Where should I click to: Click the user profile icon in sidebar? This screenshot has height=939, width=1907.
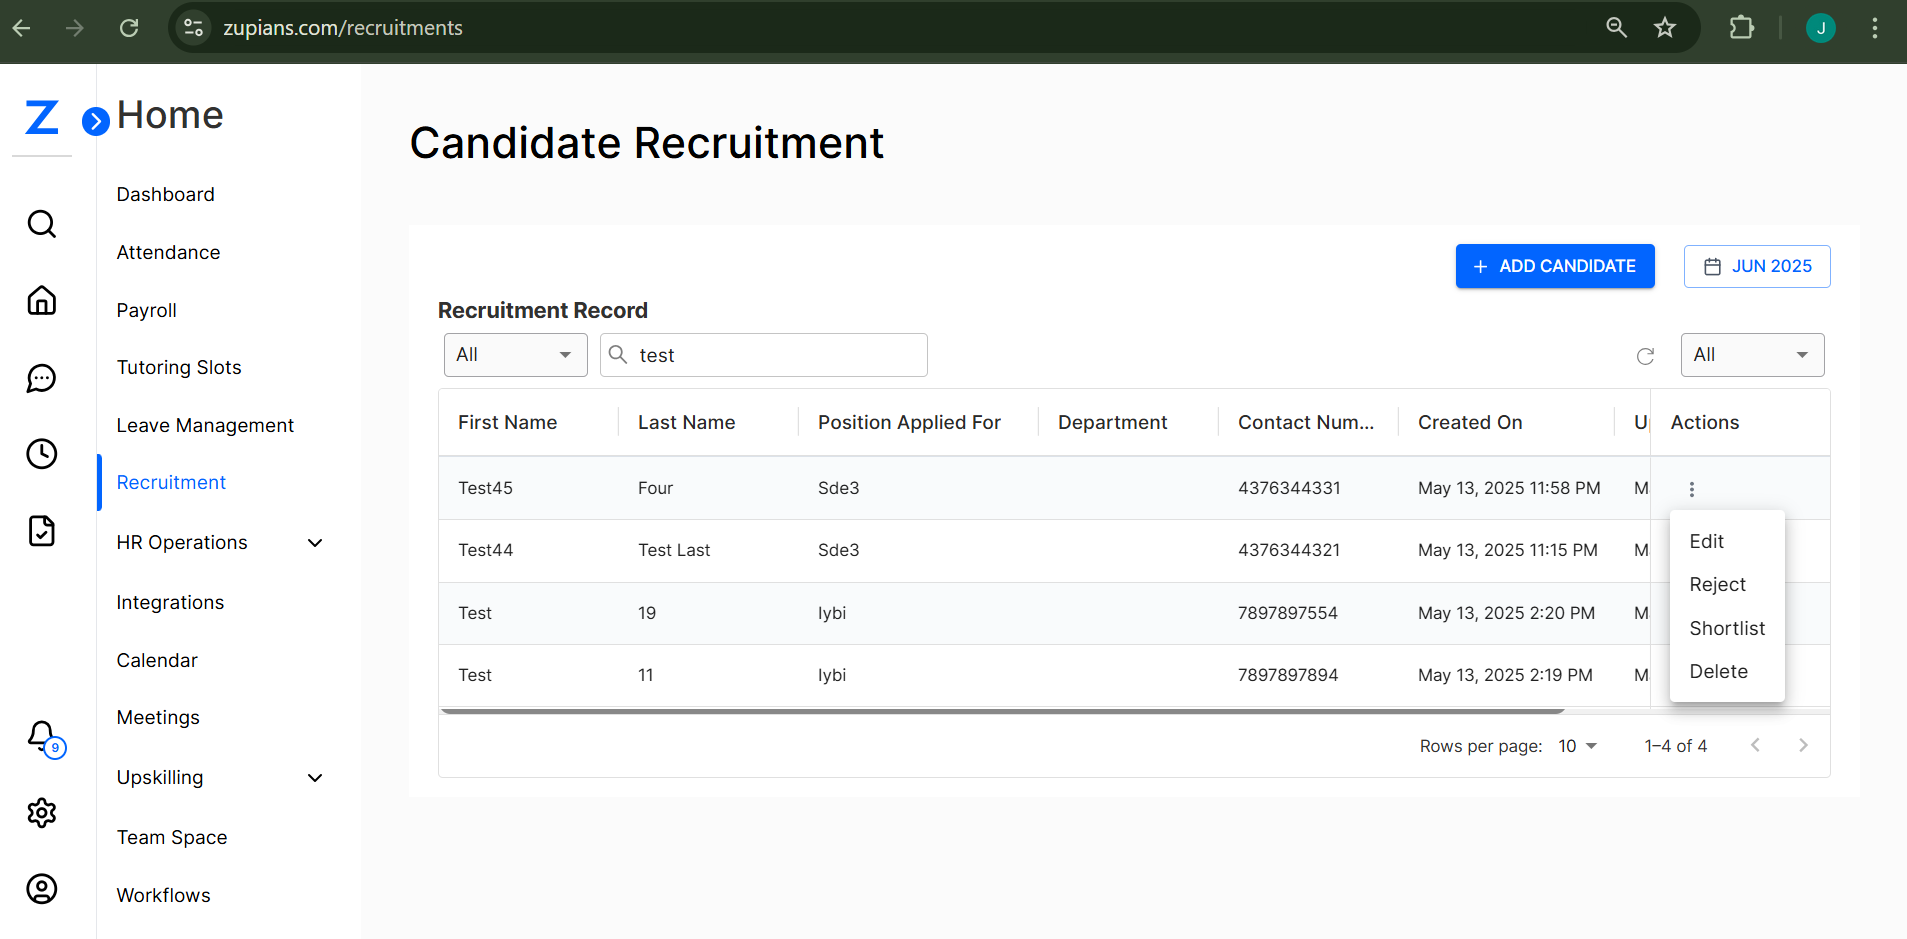pos(41,889)
